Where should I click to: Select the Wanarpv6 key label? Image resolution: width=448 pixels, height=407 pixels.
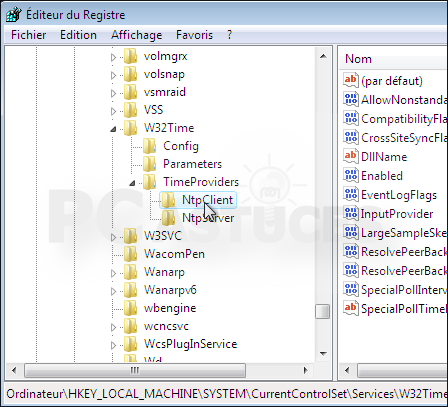pyautogui.click(x=170, y=290)
